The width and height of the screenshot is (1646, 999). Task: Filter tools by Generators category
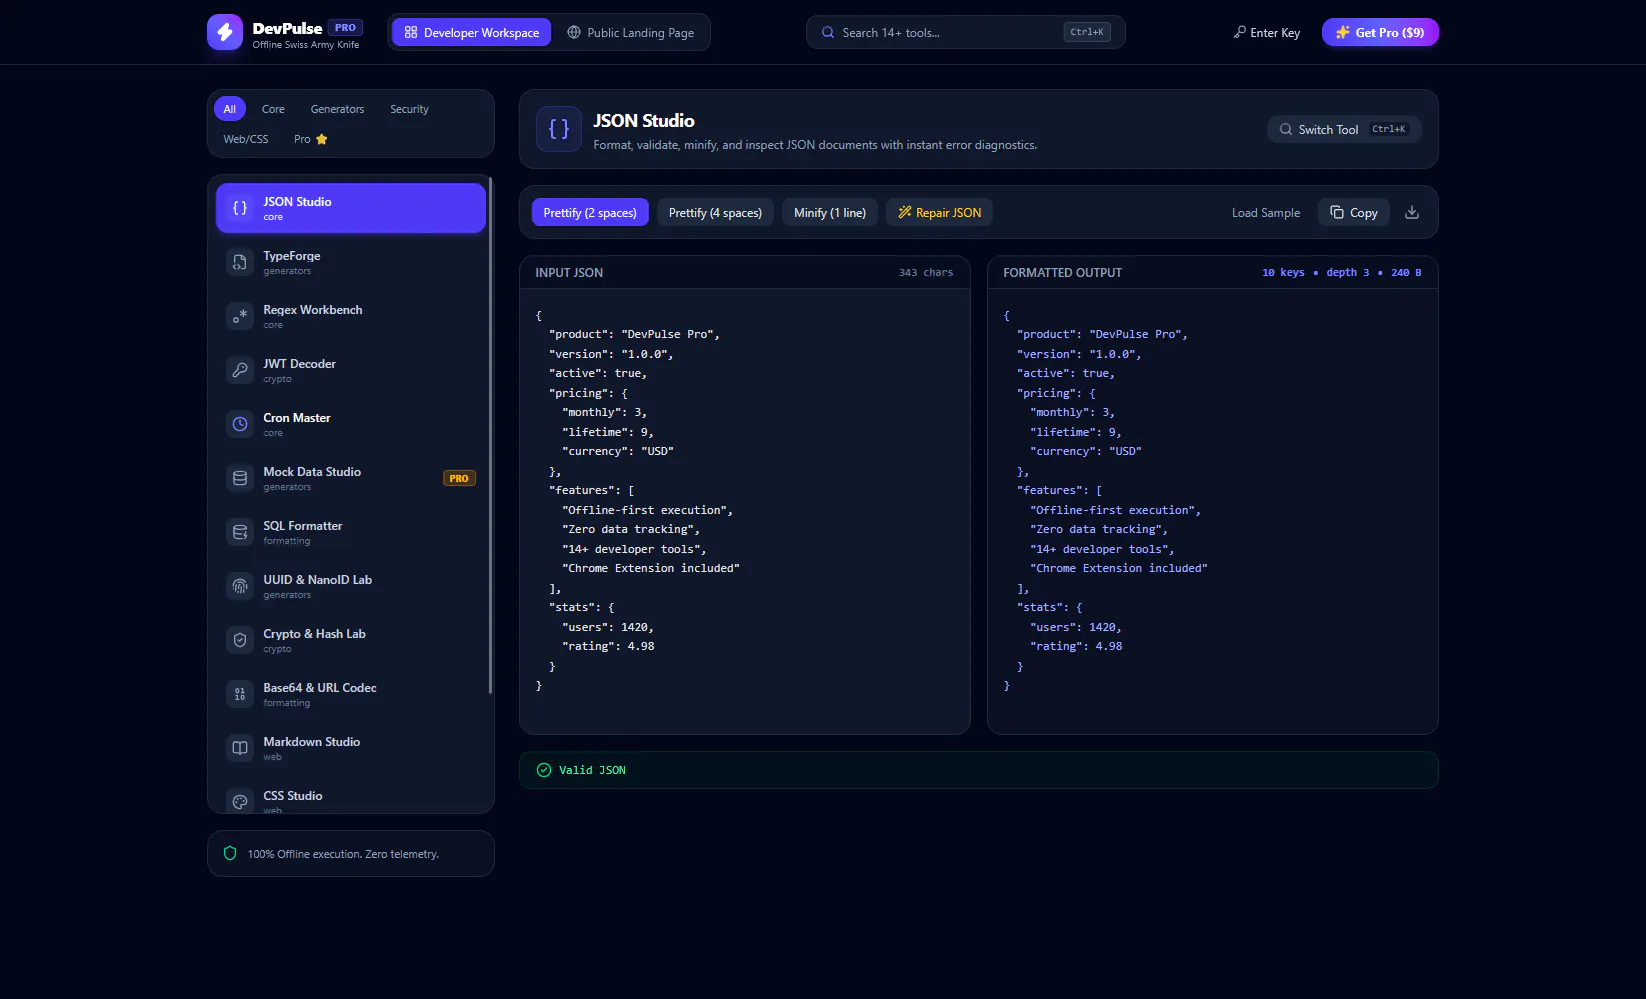pos(337,109)
